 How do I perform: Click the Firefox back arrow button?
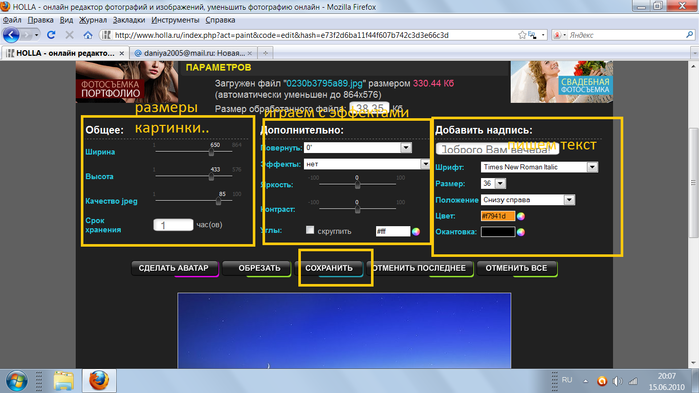[x=11, y=35]
